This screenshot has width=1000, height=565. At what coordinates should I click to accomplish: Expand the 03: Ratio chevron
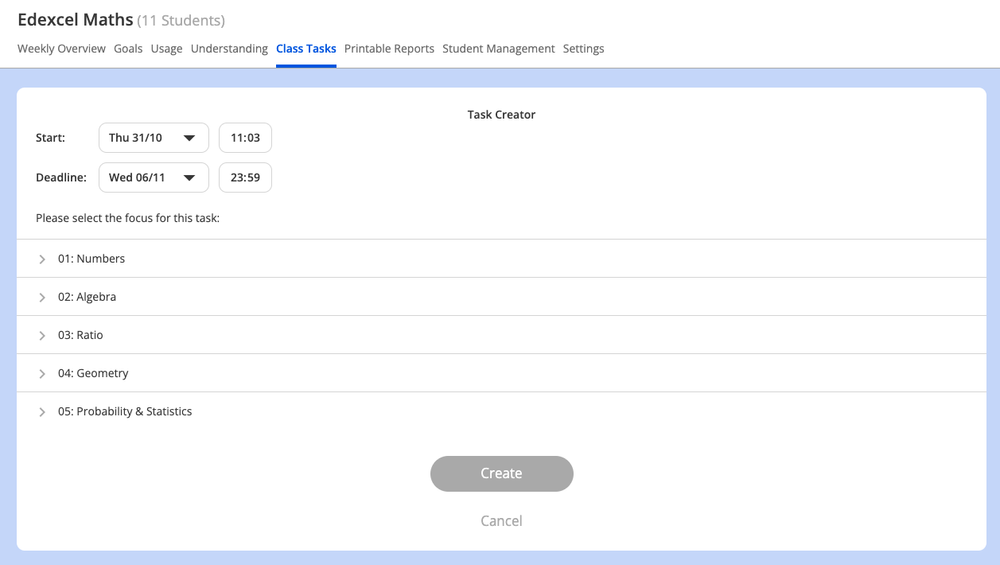[x=42, y=335]
